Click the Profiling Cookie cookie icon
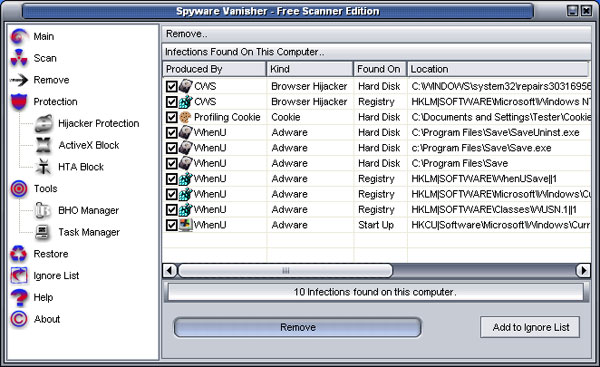The width and height of the screenshot is (600, 367). pyautogui.click(x=185, y=117)
